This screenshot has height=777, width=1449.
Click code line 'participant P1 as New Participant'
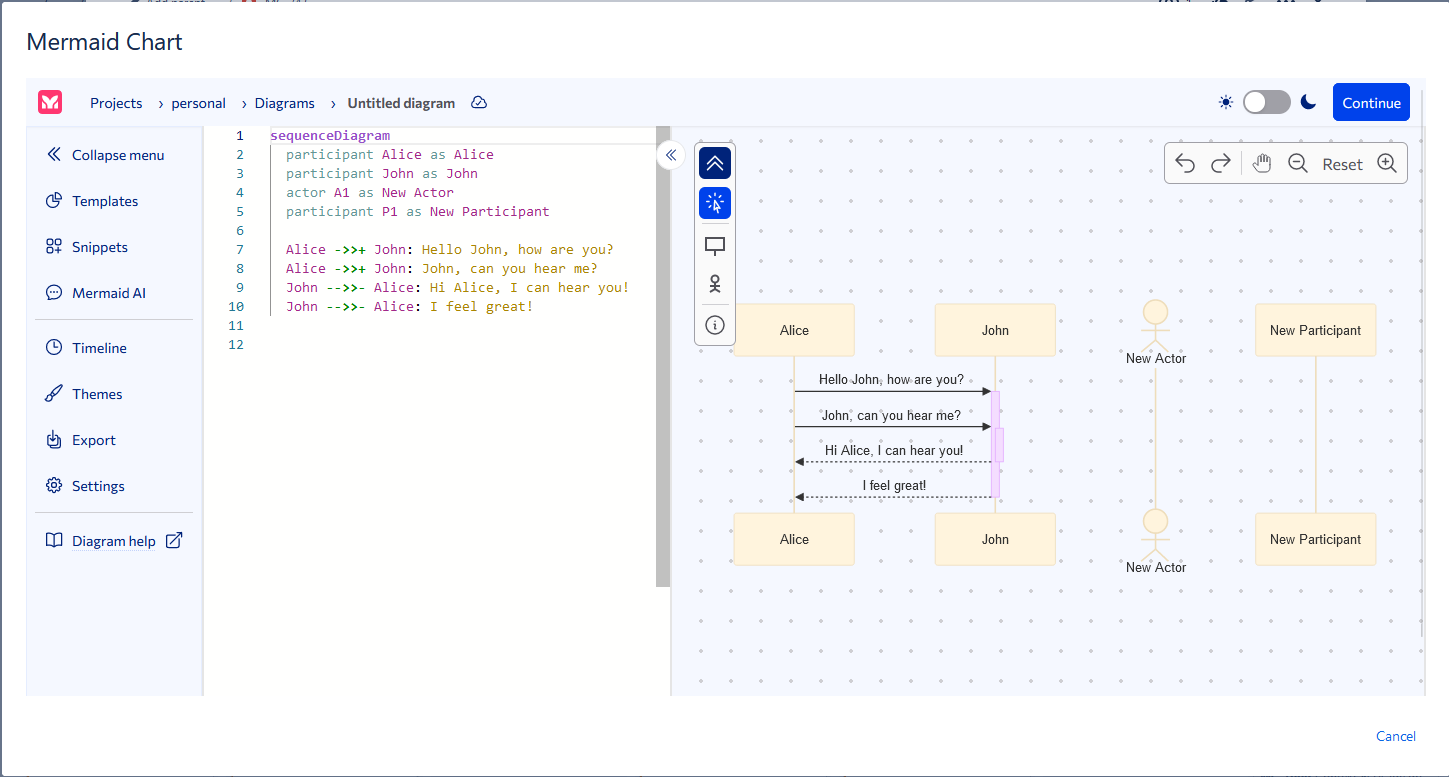click(418, 211)
